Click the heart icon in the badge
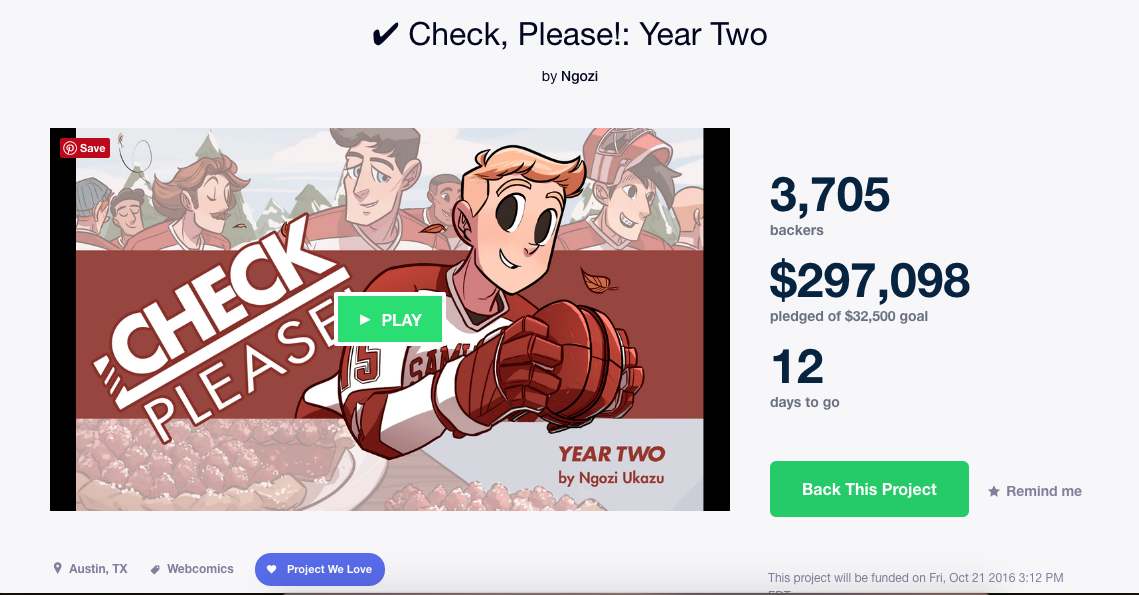1139x595 pixels. point(272,570)
